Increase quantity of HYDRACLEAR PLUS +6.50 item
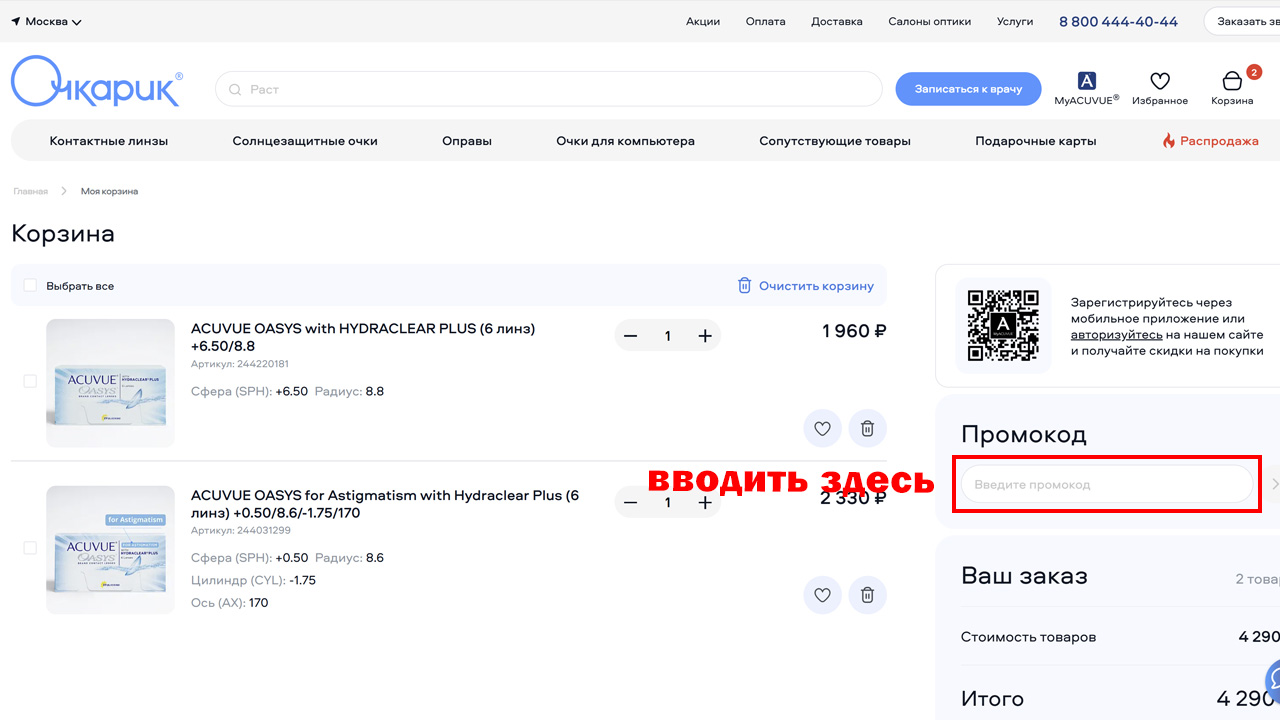The height and width of the screenshot is (720, 1280). pos(705,336)
